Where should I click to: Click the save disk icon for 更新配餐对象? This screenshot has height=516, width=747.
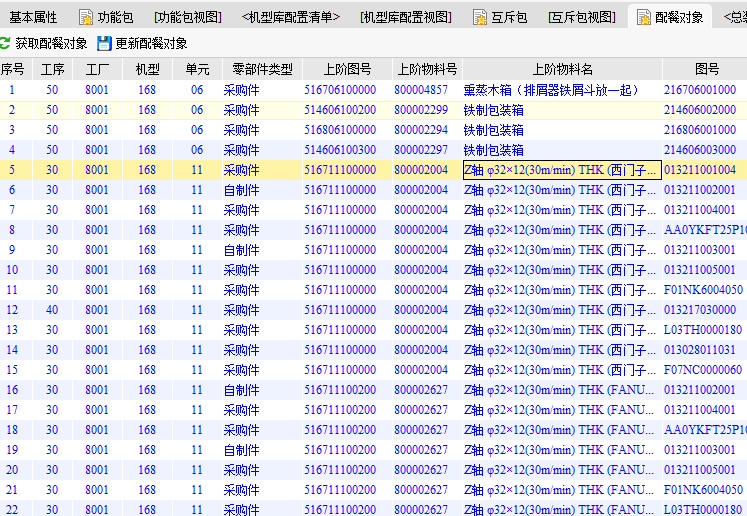(104, 43)
